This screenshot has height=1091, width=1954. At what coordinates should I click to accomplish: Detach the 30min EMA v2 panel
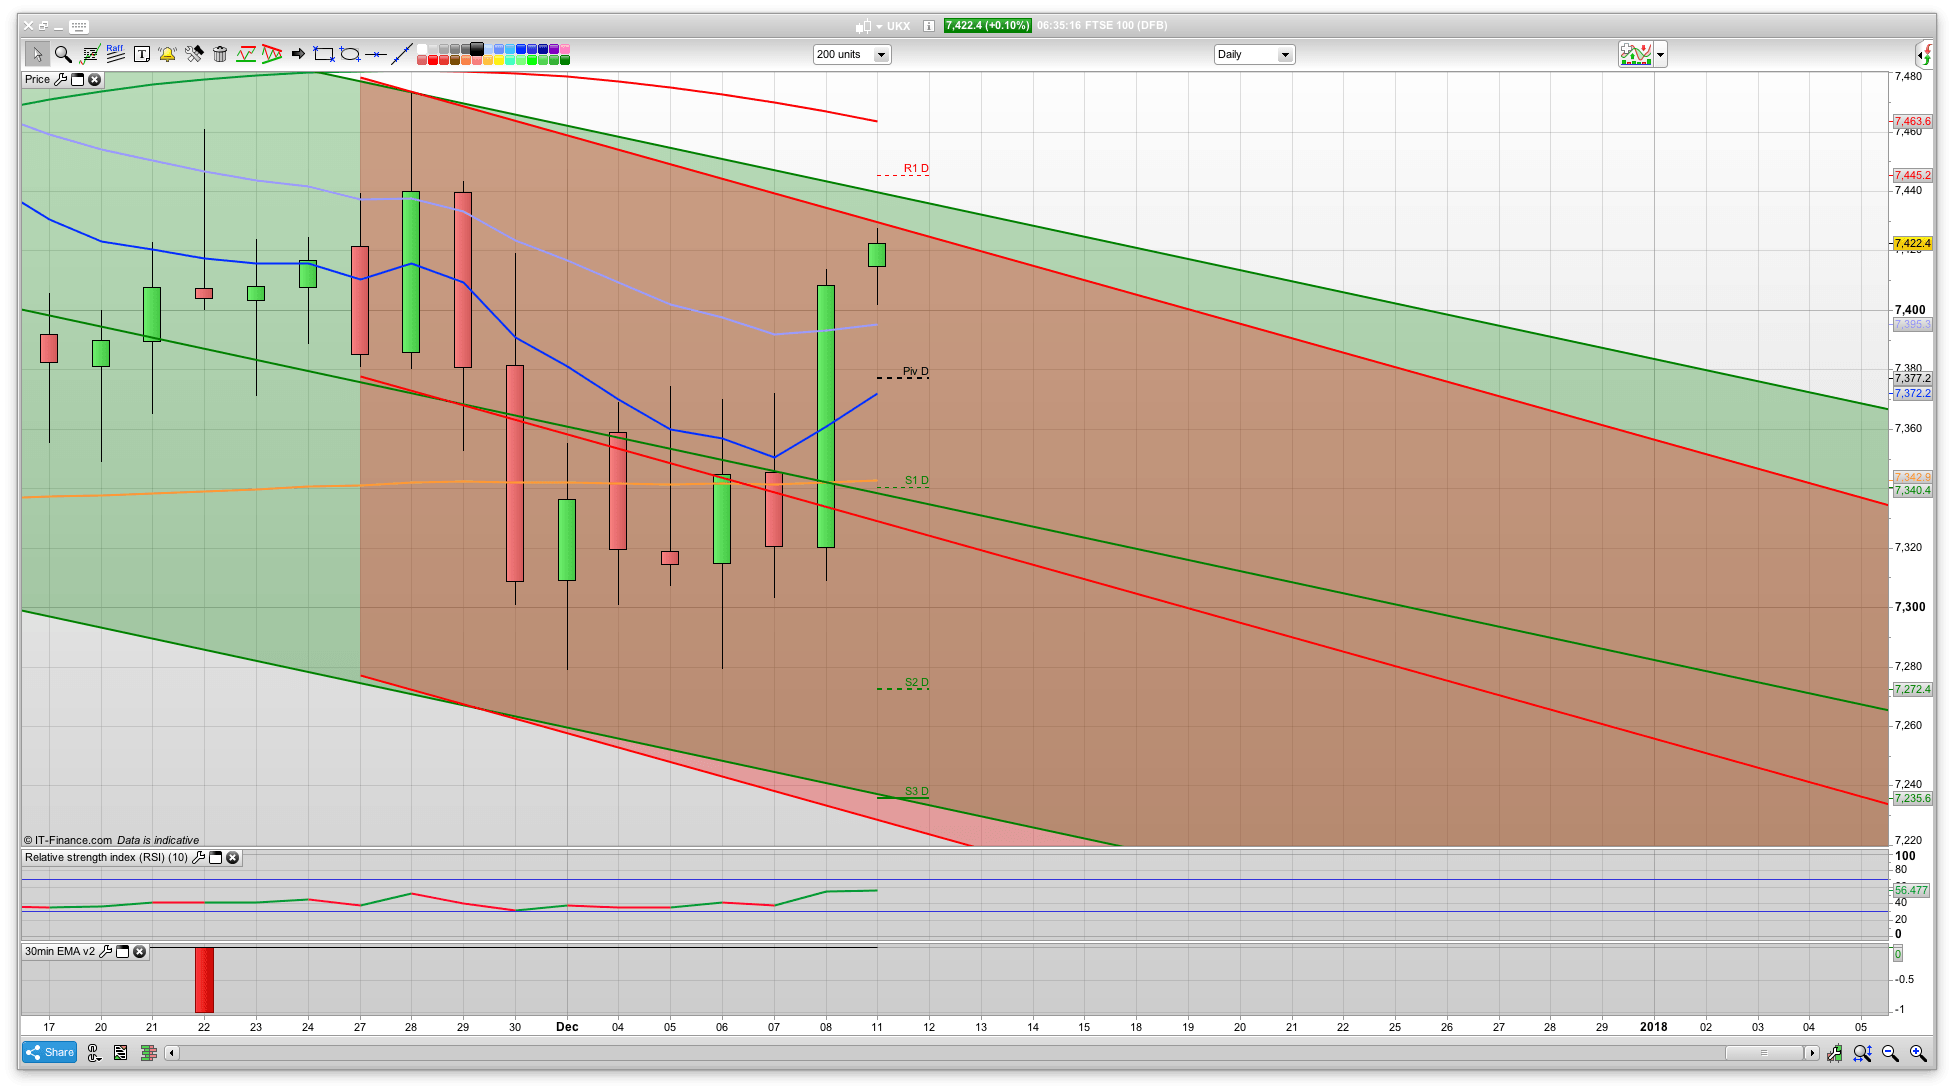tap(122, 951)
